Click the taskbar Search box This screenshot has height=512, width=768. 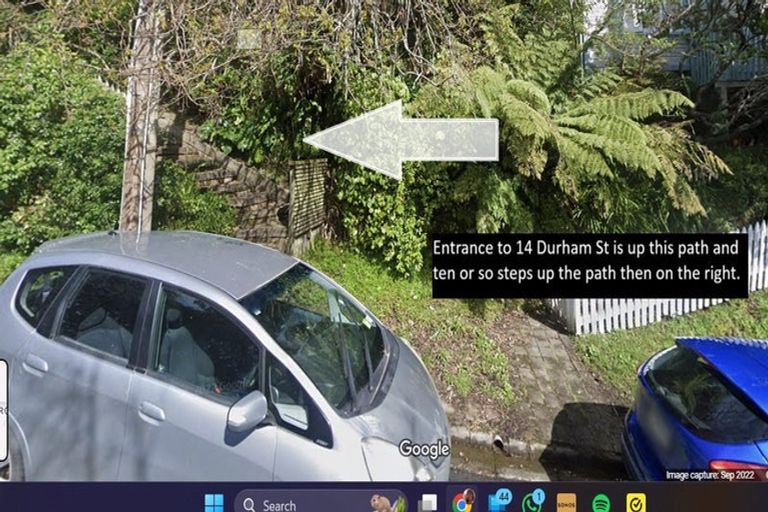click(x=321, y=503)
